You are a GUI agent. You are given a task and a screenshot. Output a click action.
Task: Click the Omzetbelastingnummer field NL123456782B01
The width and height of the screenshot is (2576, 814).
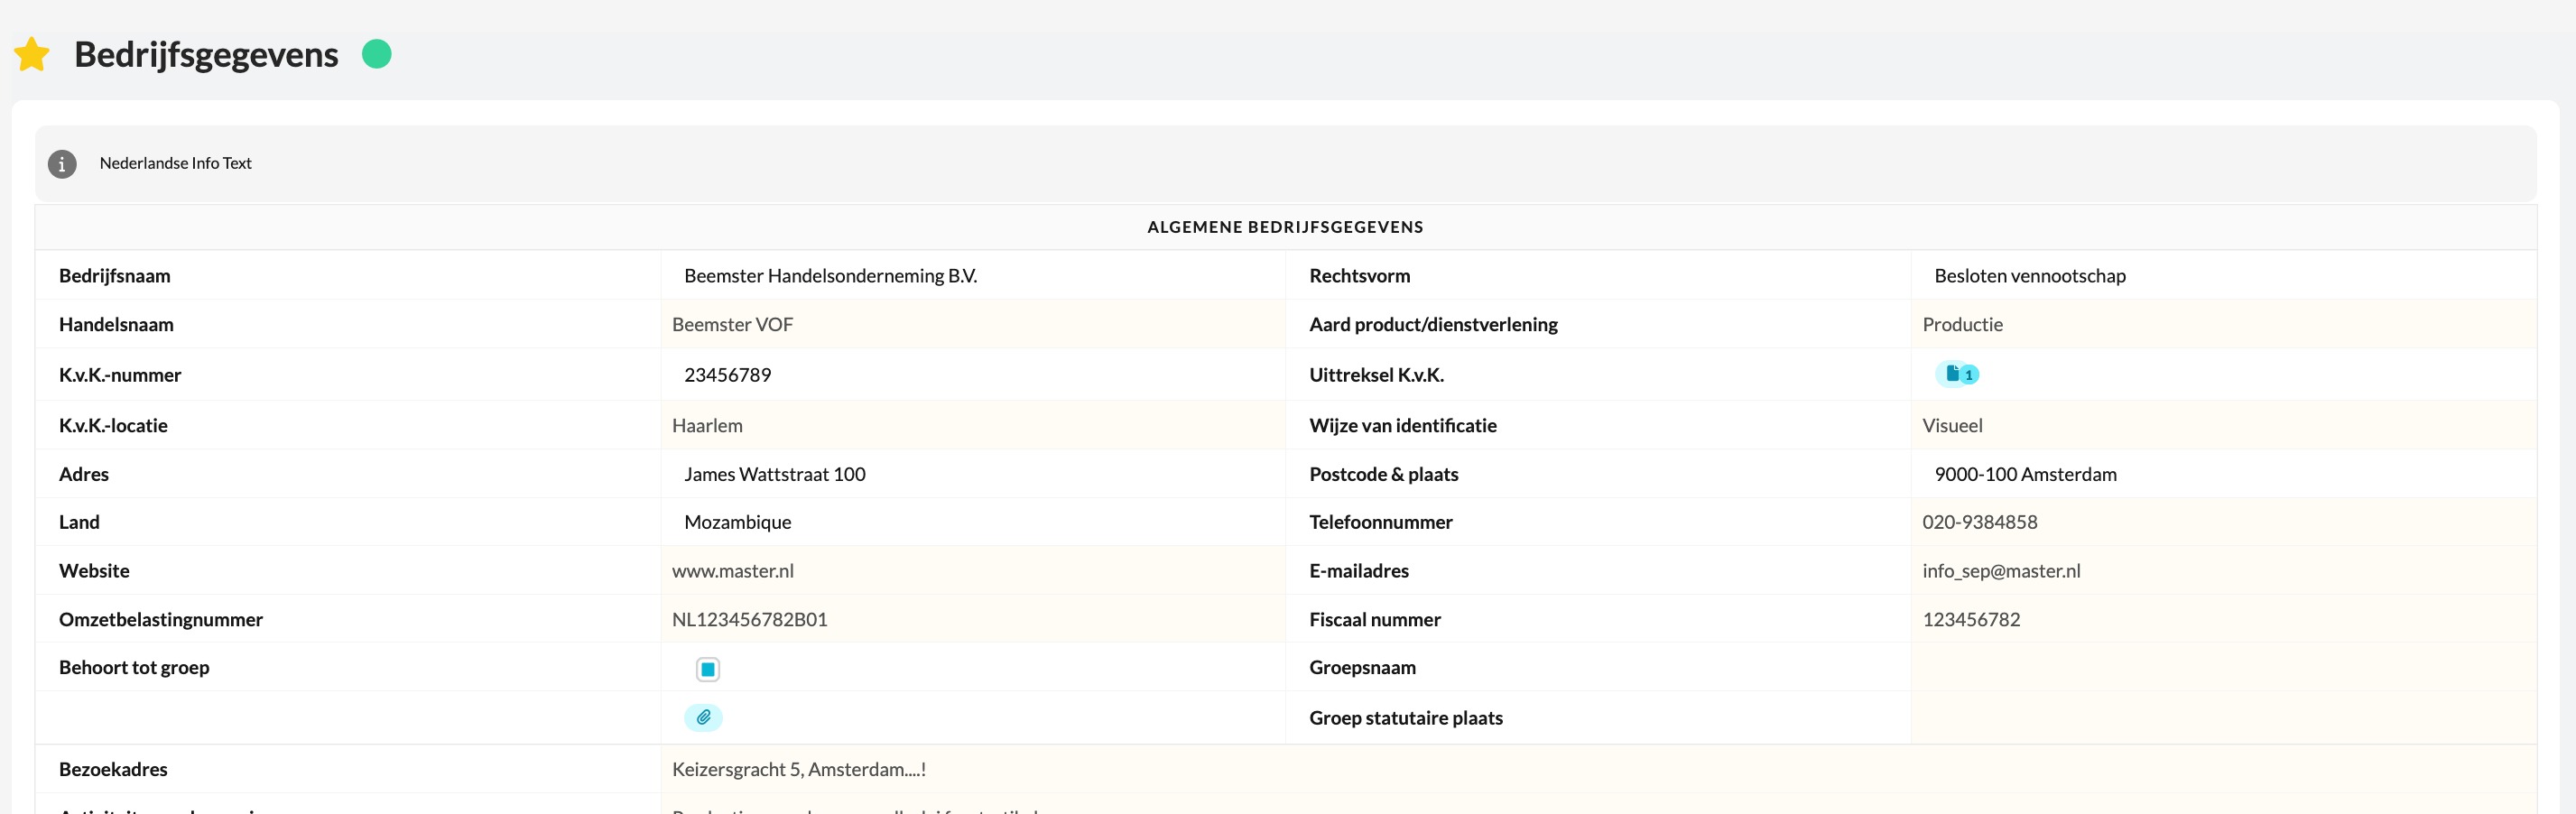(972, 620)
